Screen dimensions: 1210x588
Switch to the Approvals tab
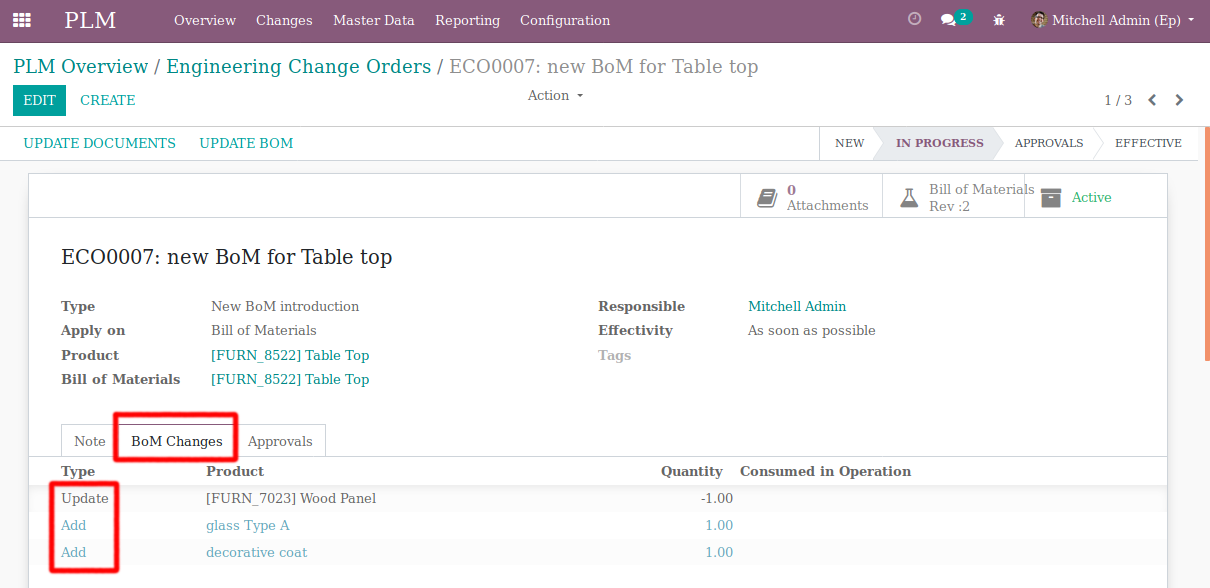click(280, 441)
